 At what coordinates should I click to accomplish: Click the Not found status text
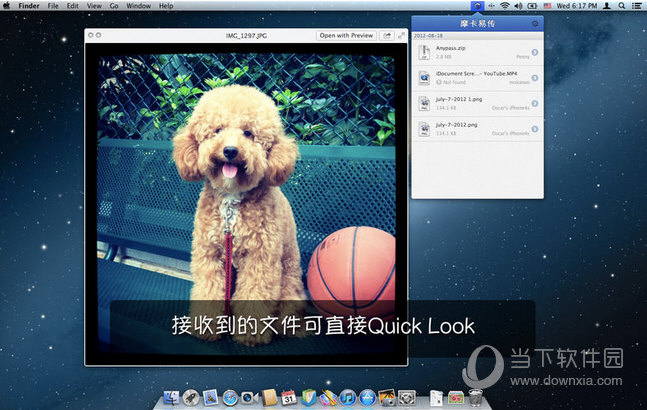pos(454,82)
